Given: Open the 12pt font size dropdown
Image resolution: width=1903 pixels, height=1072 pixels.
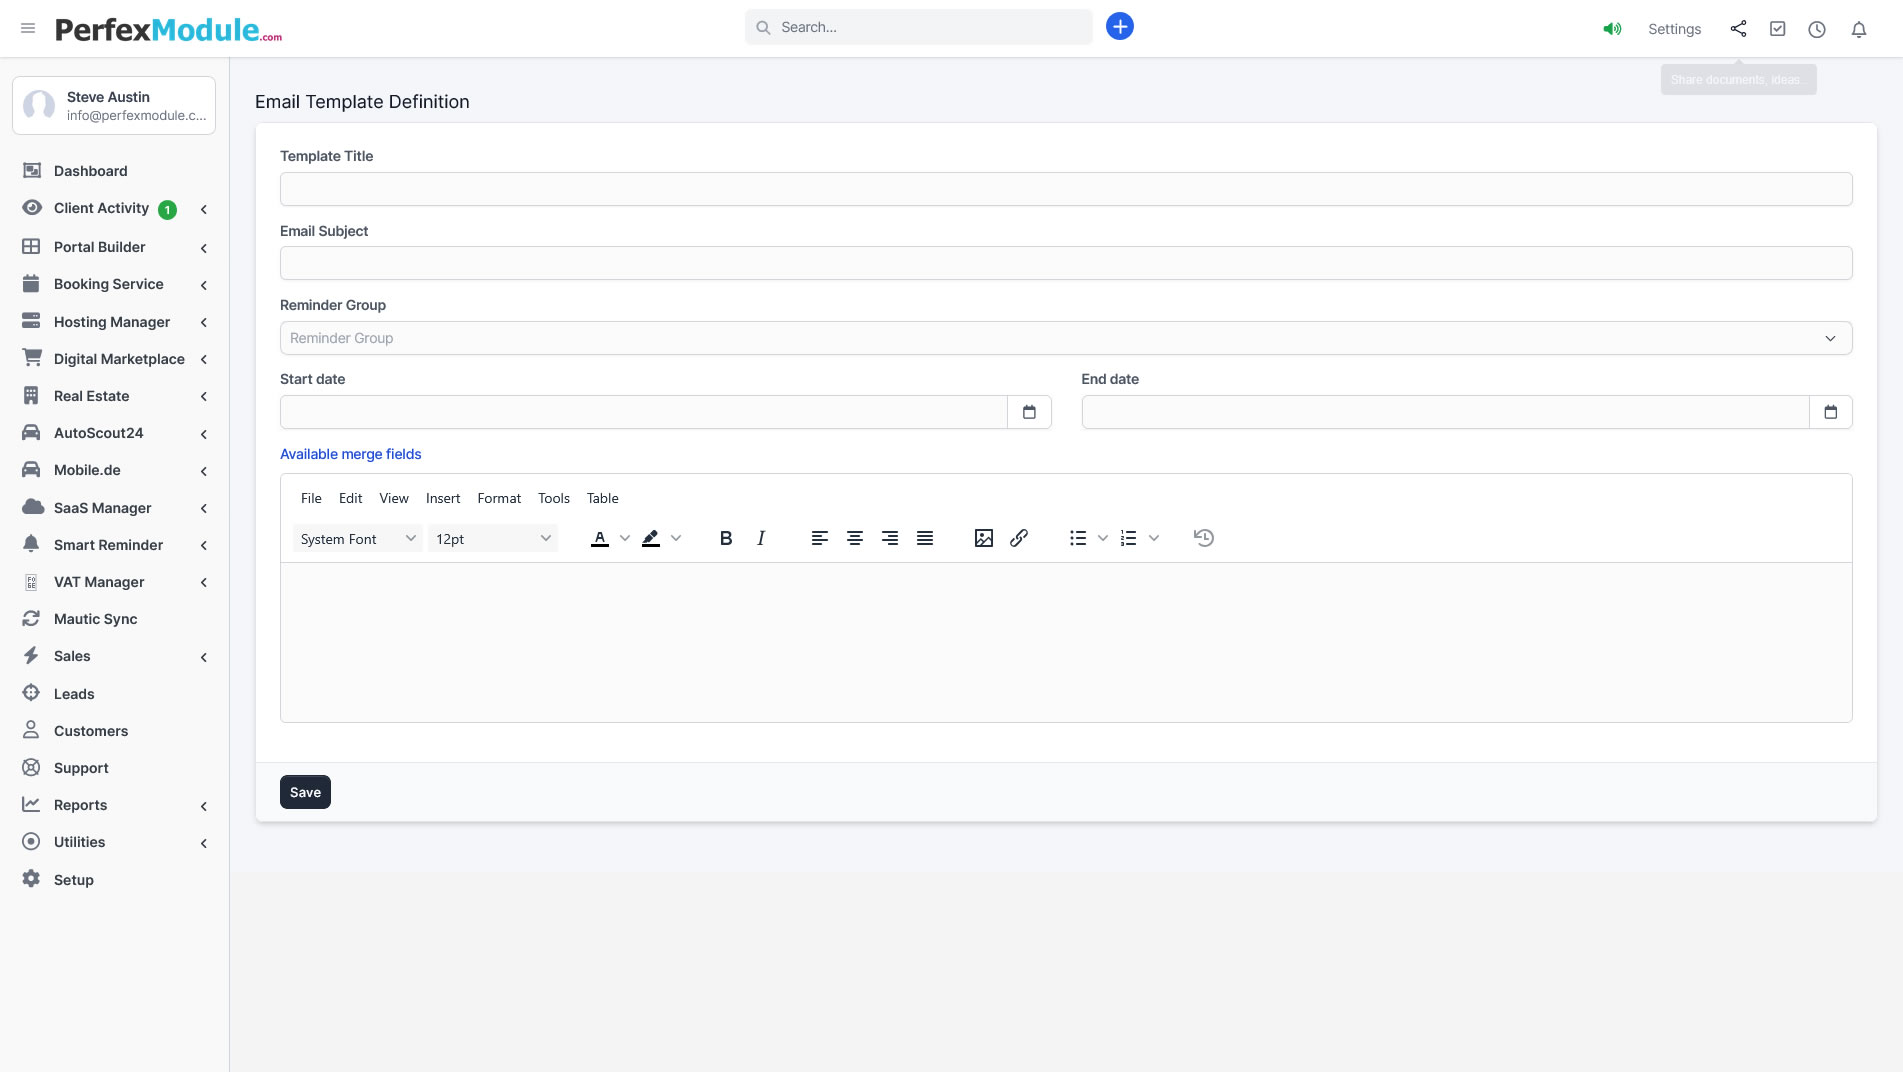Looking at the screenshot, I should tap(493, 539).
